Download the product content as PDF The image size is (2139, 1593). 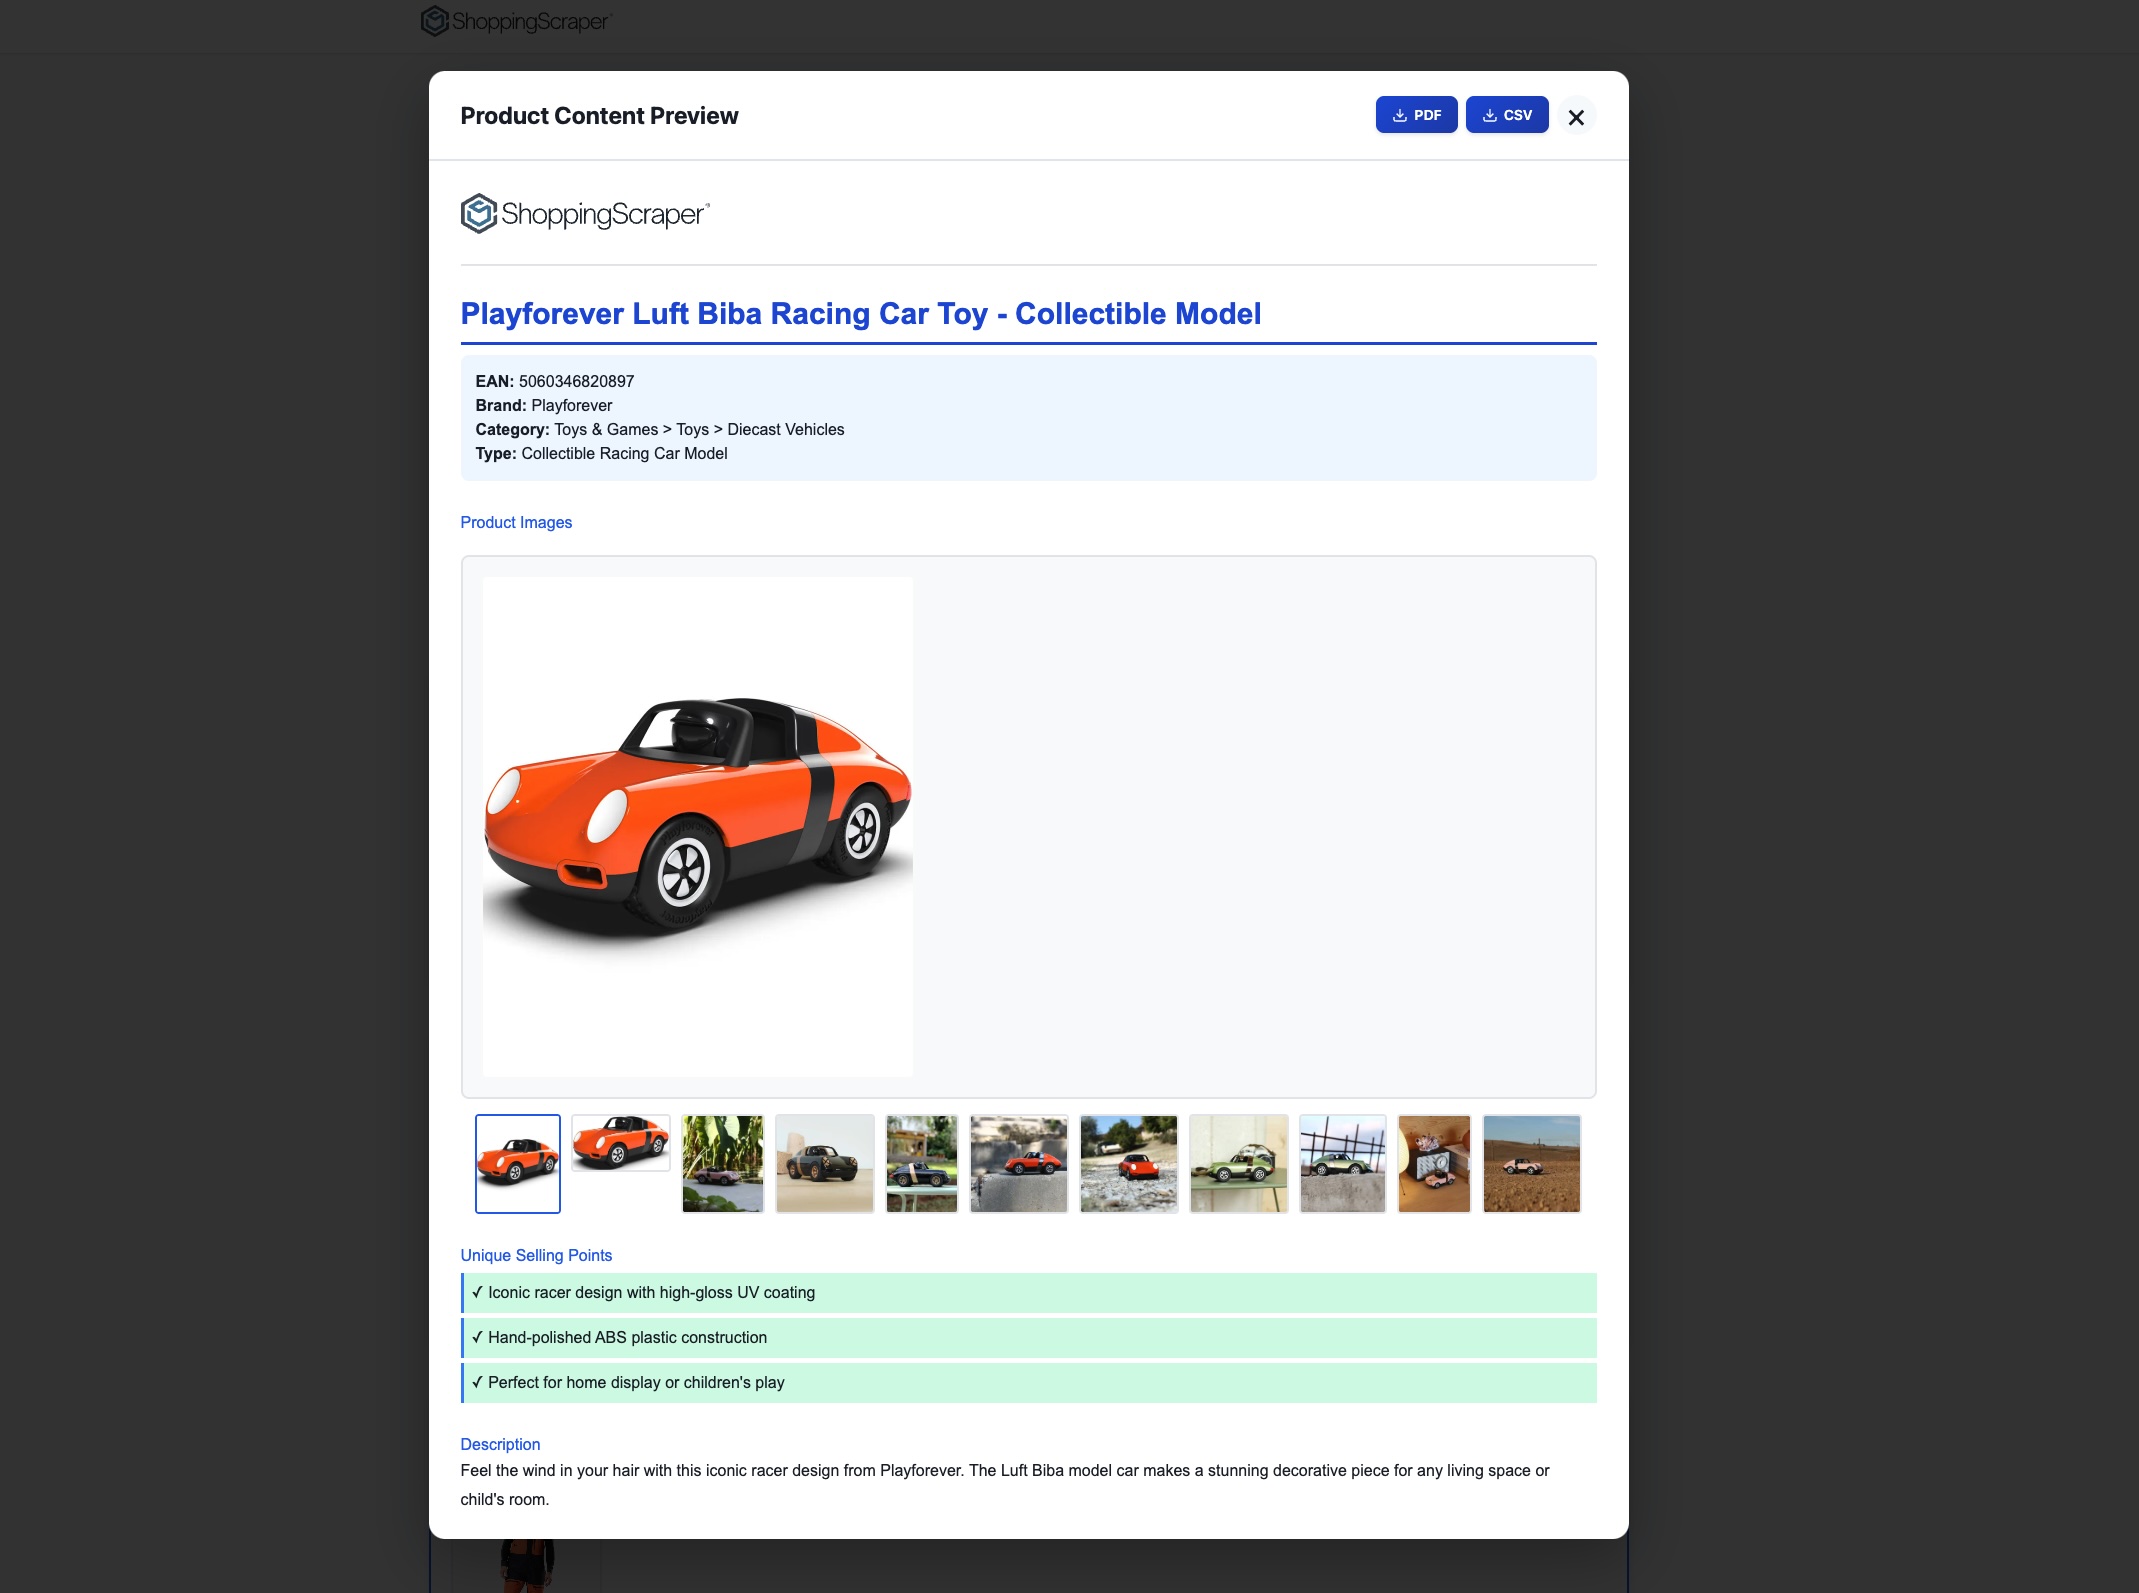[1416, 115]
